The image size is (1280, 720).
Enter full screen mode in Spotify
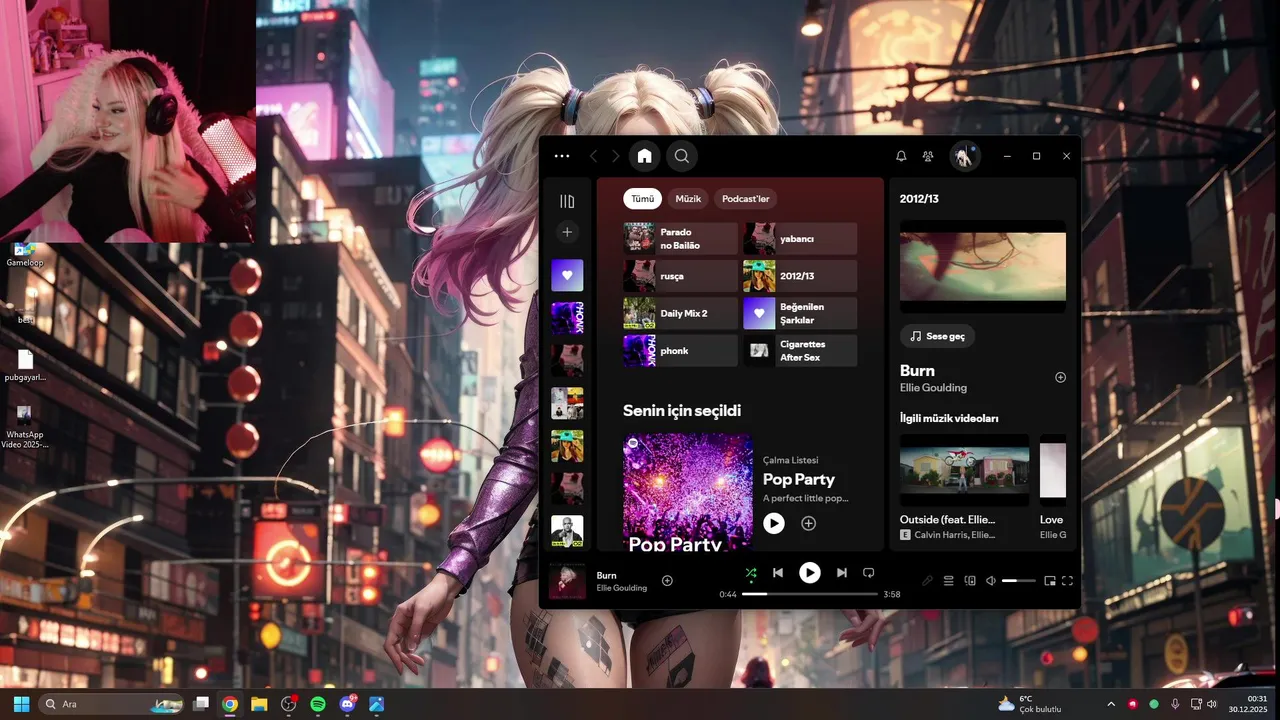coord(1067,581)
